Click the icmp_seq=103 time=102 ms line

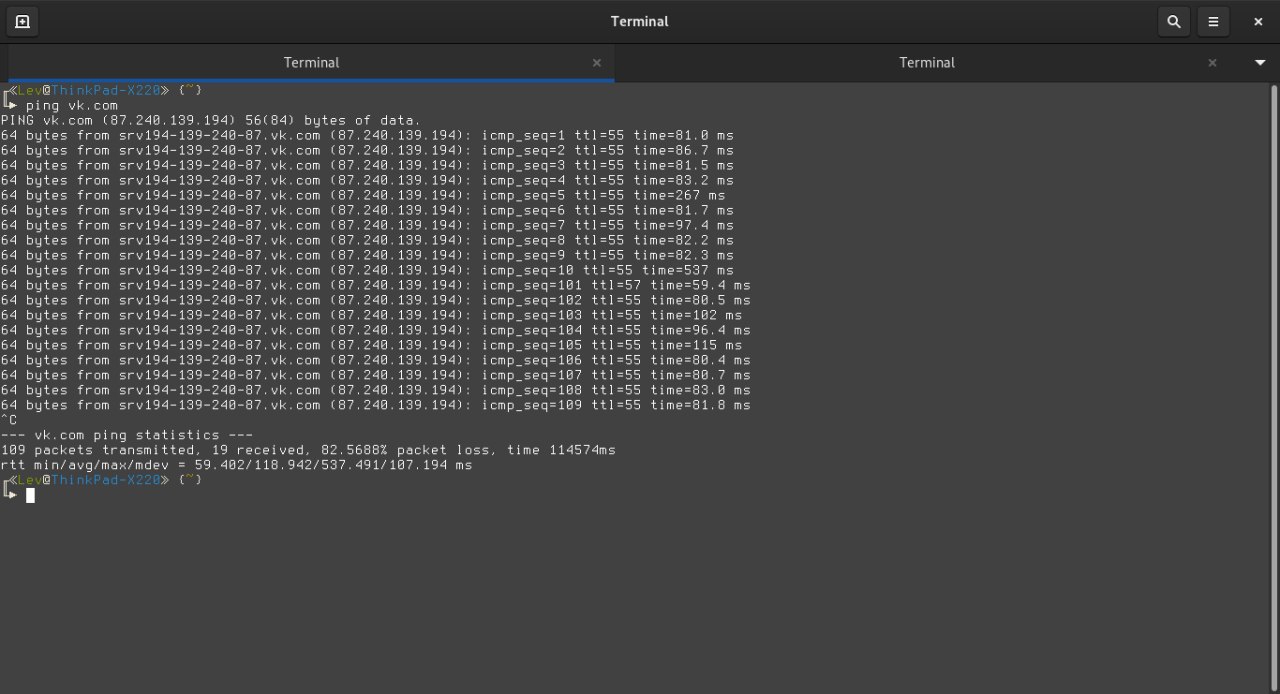tap(372, 315)
